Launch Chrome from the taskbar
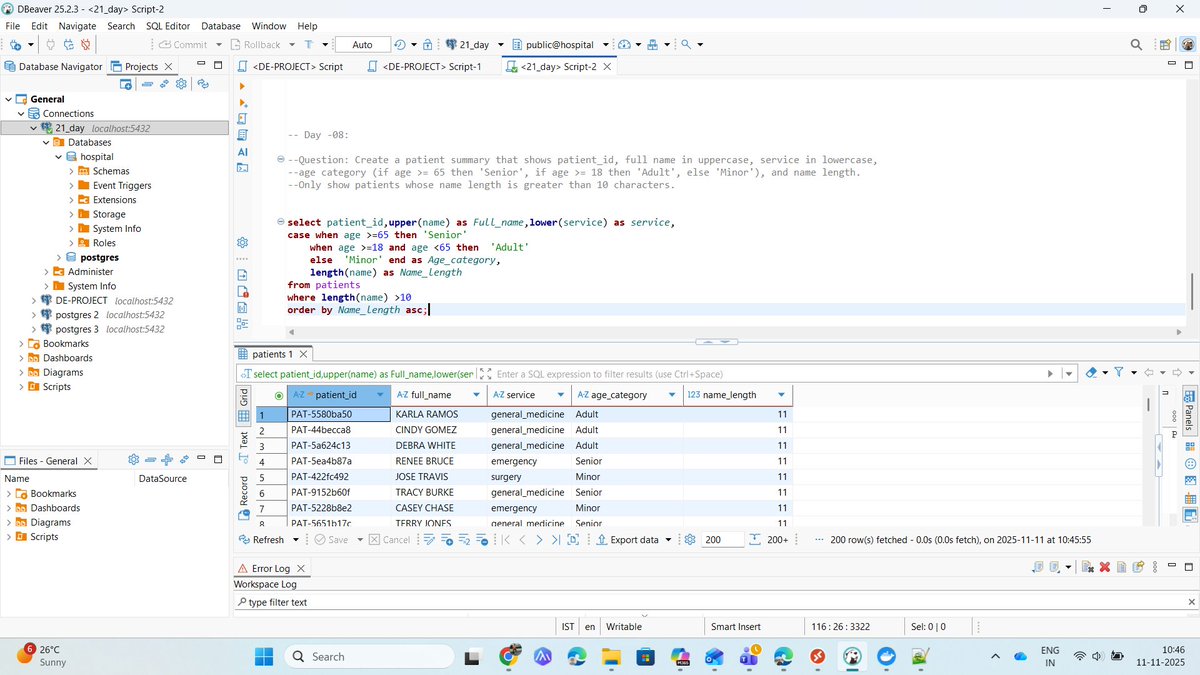 pos(510,657)
